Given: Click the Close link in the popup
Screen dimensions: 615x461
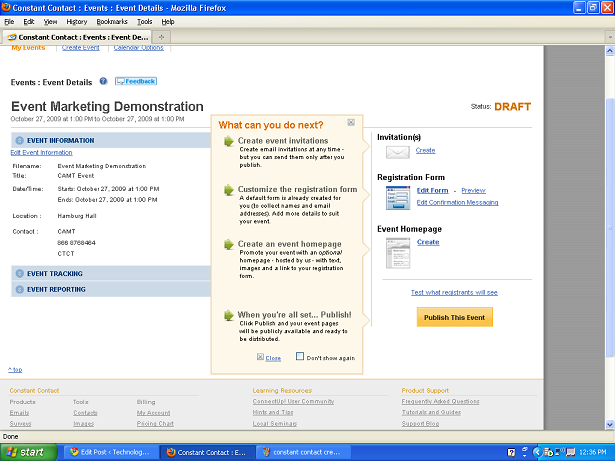Looking at the screenshot, I should point(273,358).
